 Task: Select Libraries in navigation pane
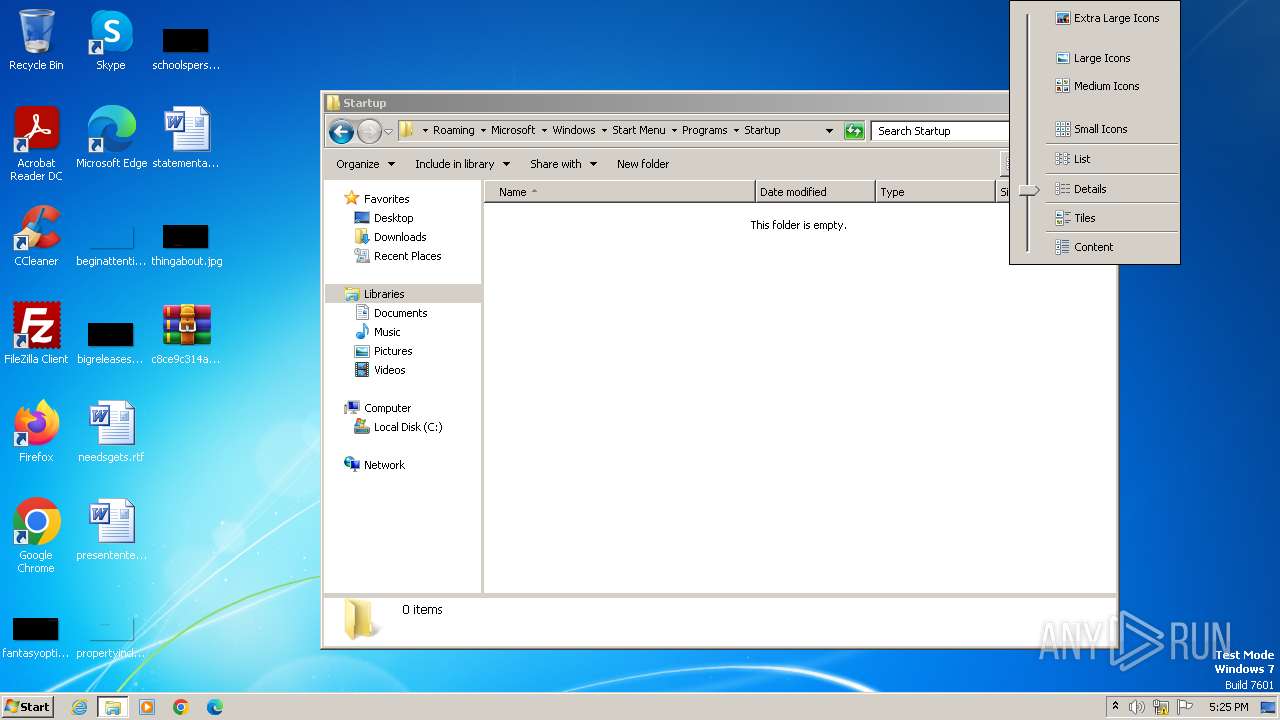[375, 294]
